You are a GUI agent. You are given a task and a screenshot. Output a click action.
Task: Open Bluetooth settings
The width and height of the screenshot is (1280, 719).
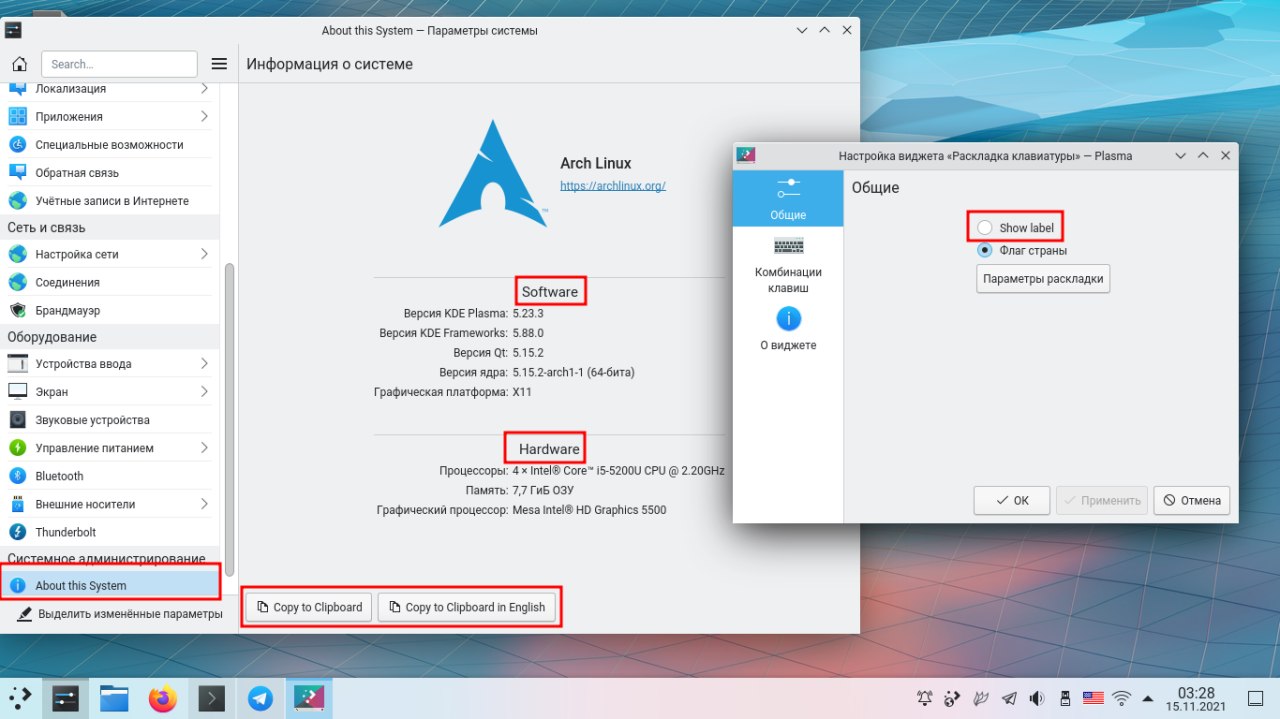109,476
